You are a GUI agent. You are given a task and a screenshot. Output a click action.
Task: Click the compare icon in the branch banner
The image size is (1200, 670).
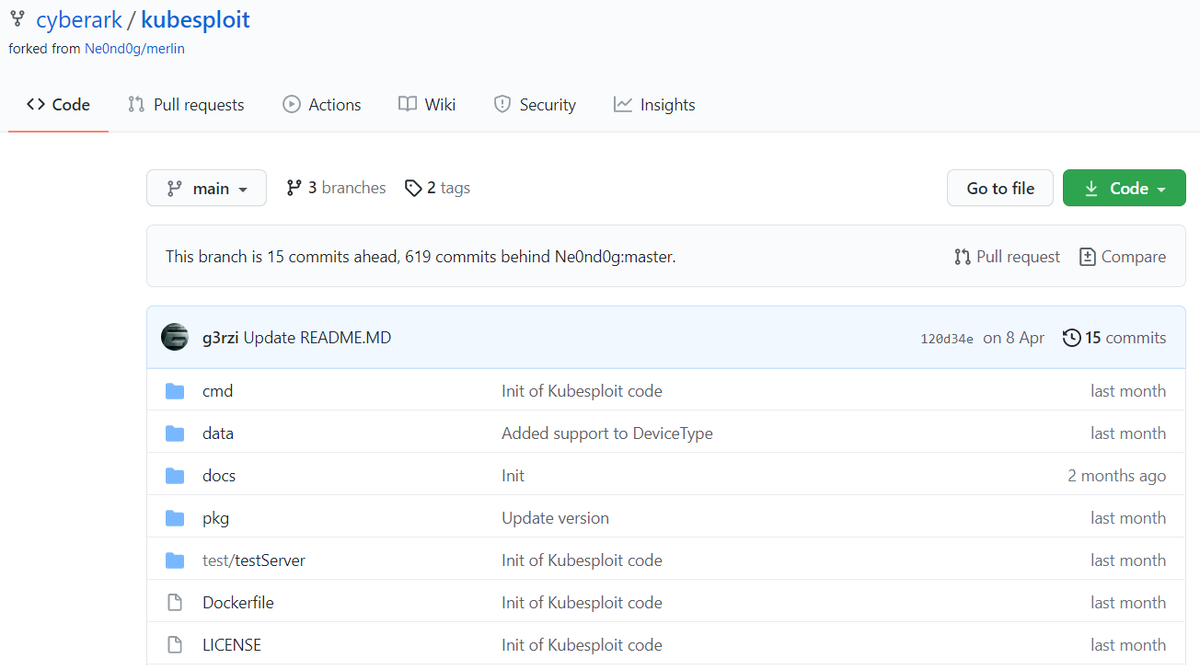pyautogui.click(x=1087, y=257)
